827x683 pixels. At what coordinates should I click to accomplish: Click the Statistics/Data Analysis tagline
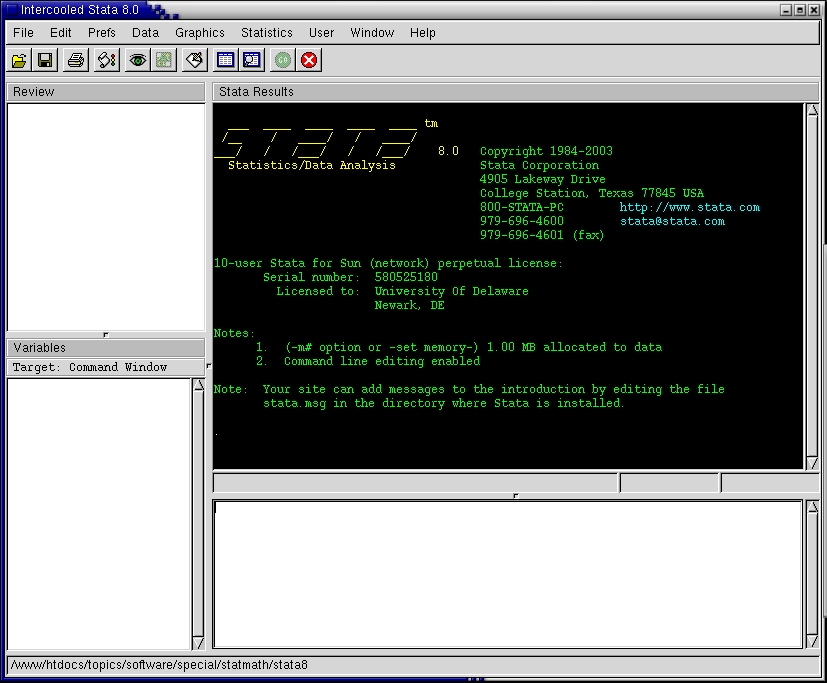(x=312, y=165)
